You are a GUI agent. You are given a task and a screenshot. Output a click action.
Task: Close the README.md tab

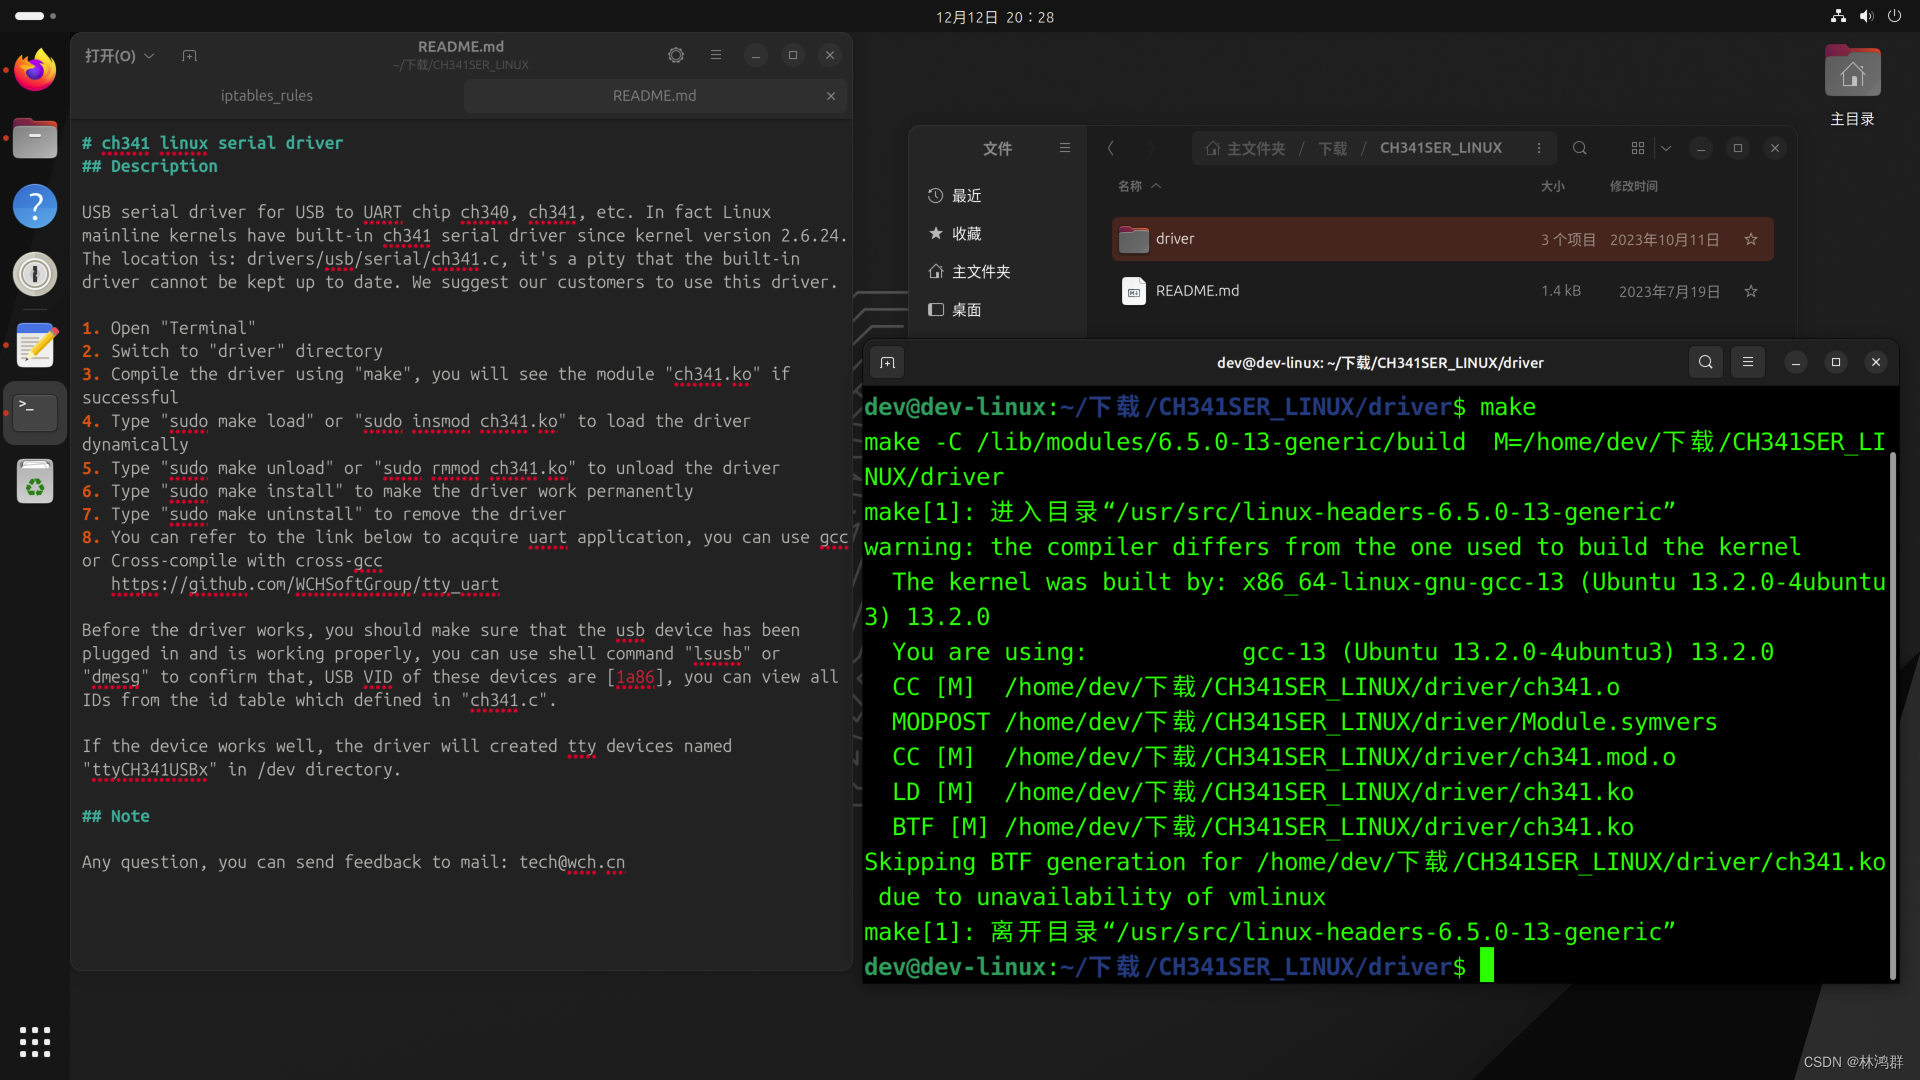[831, 96]
